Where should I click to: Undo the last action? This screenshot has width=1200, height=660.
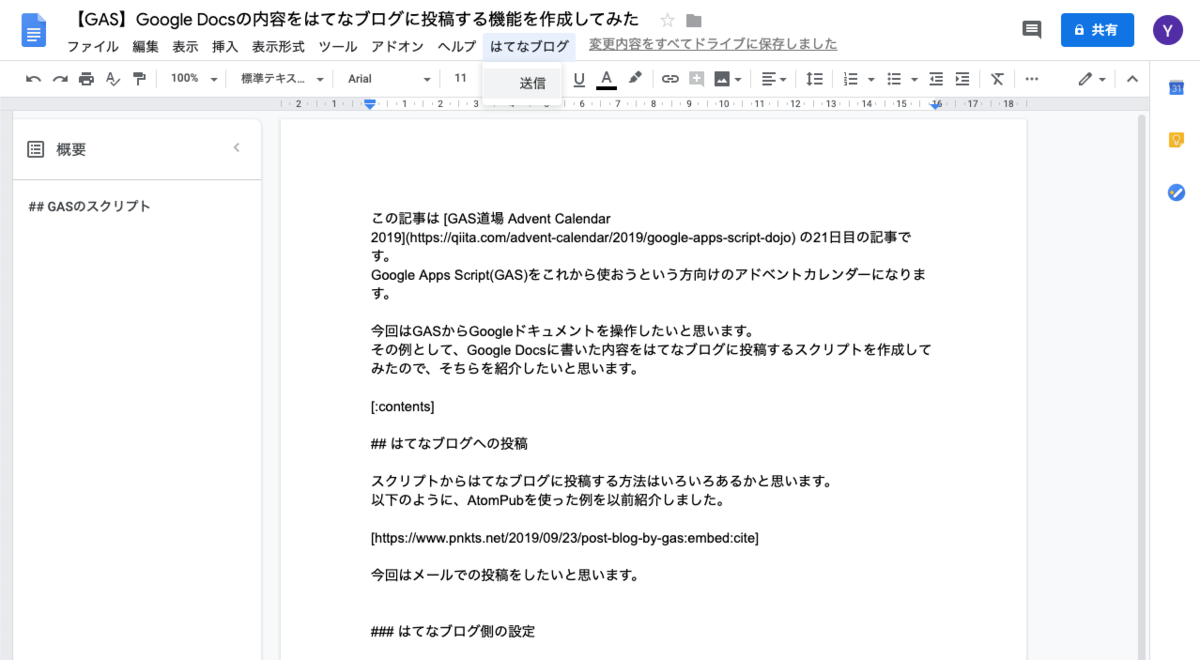click(x=33, y=79)
